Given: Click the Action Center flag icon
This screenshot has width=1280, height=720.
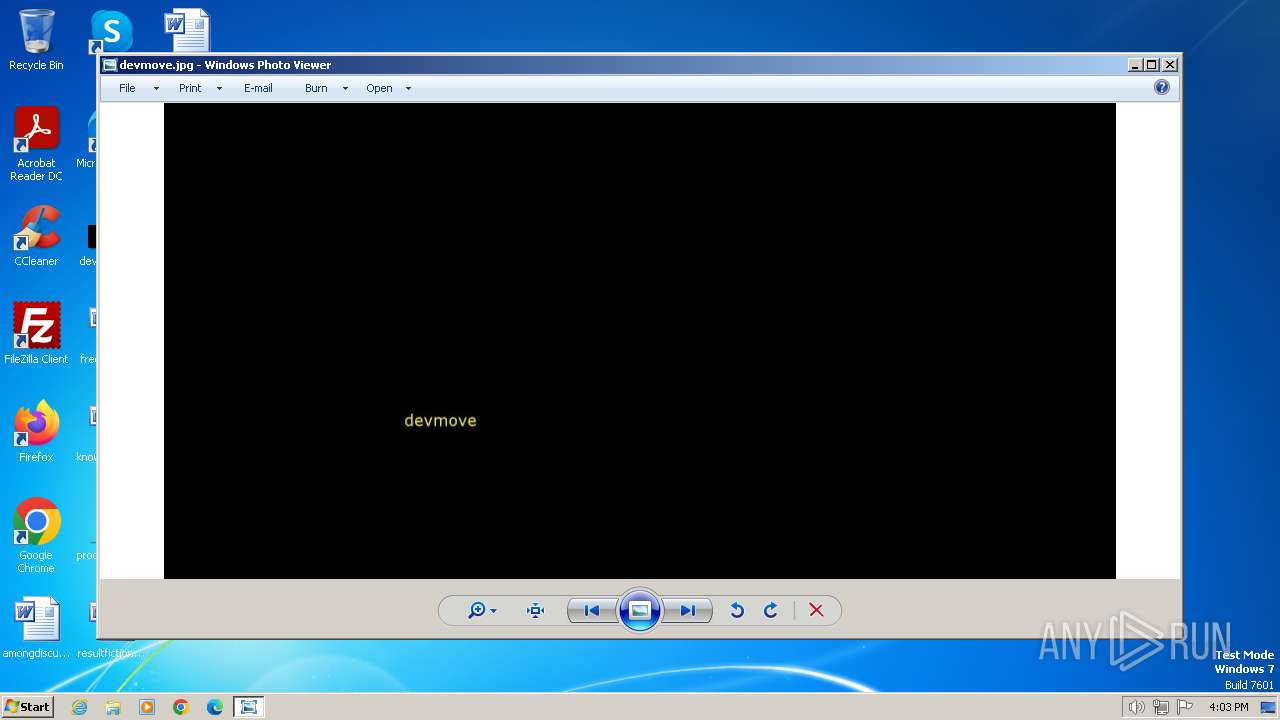Looking at the screenshot, I should pyautogui.click(x=1185, y=707).
